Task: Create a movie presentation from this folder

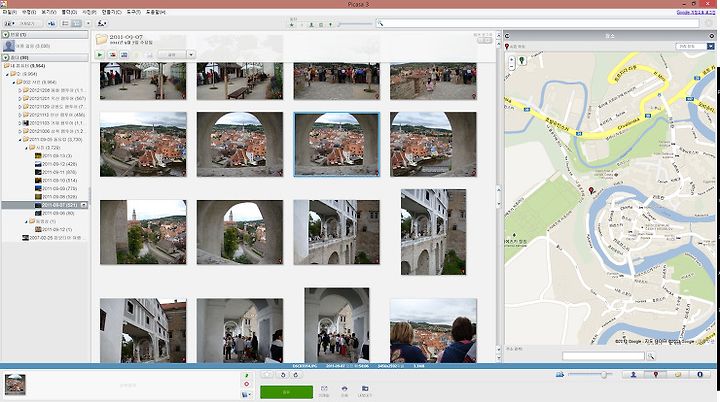Action: [124, 55]
